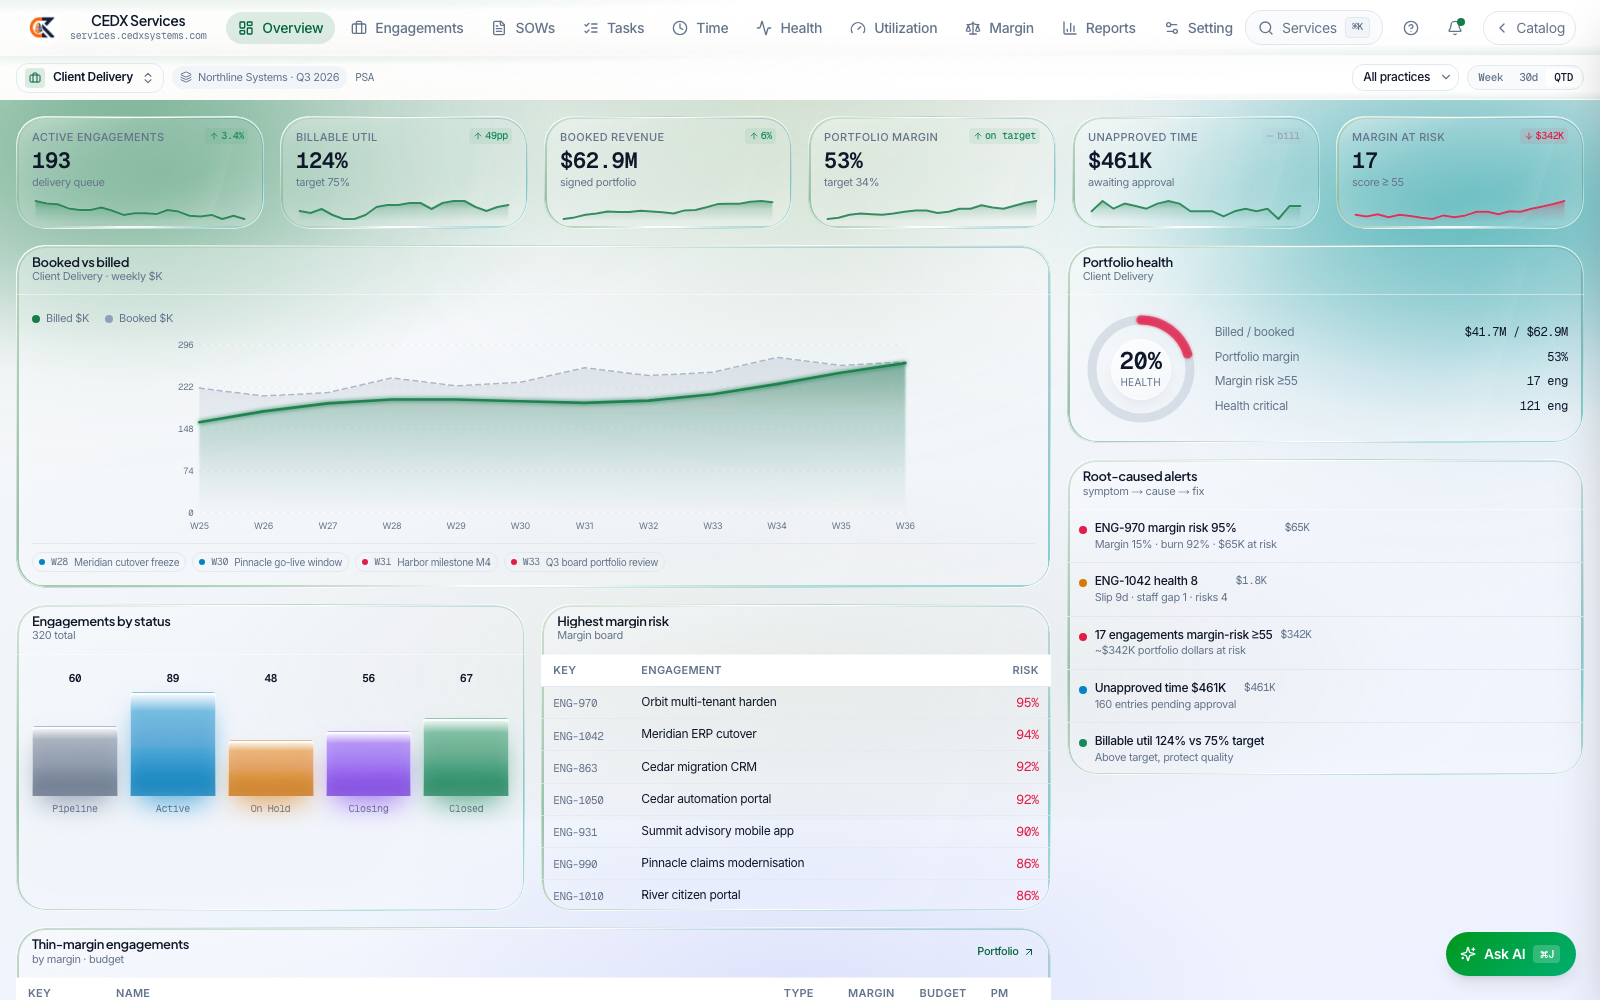This screenshot has height=1000, width=1600.
Task: Open the ENG-1042 Meridian ERP cutover row
Action: click(796, 735)
